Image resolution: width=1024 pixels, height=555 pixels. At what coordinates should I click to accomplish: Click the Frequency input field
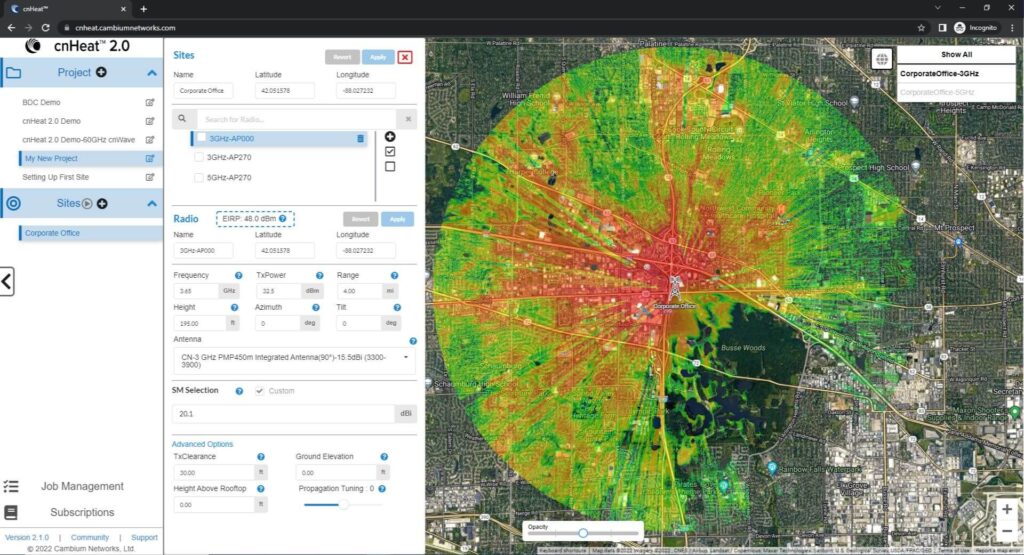(197, 291)
